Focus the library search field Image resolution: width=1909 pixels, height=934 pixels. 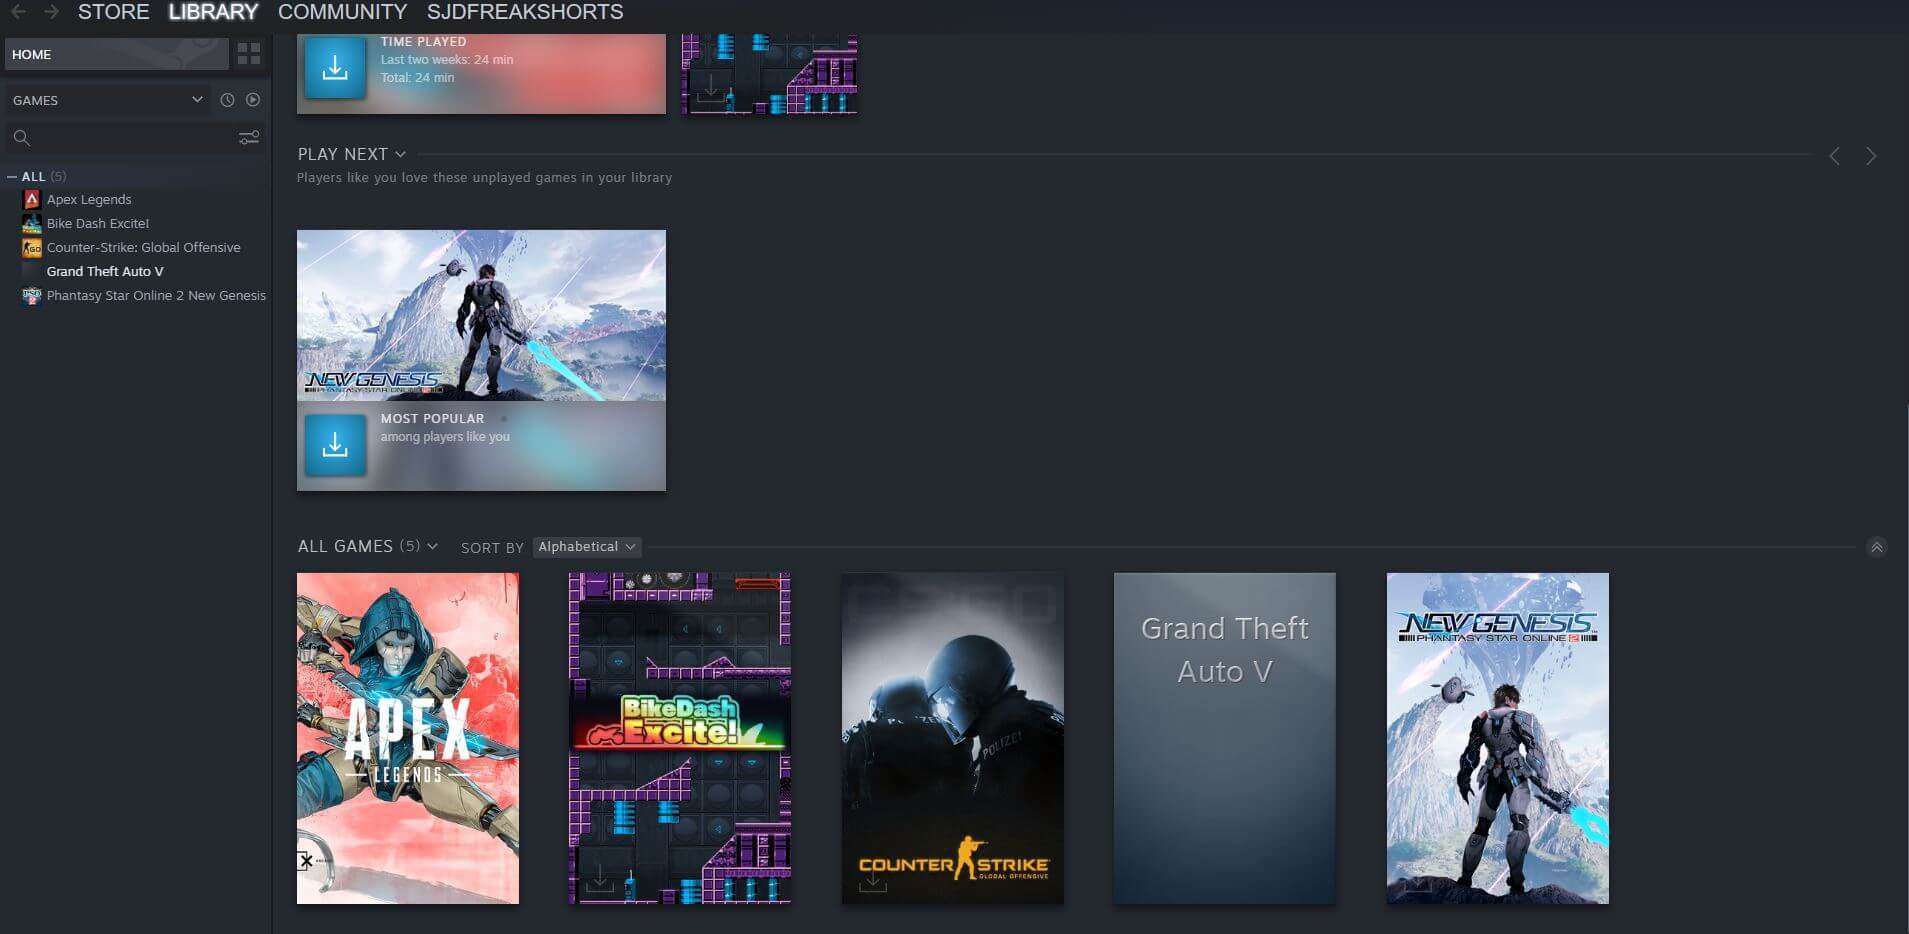coord(120,138)
